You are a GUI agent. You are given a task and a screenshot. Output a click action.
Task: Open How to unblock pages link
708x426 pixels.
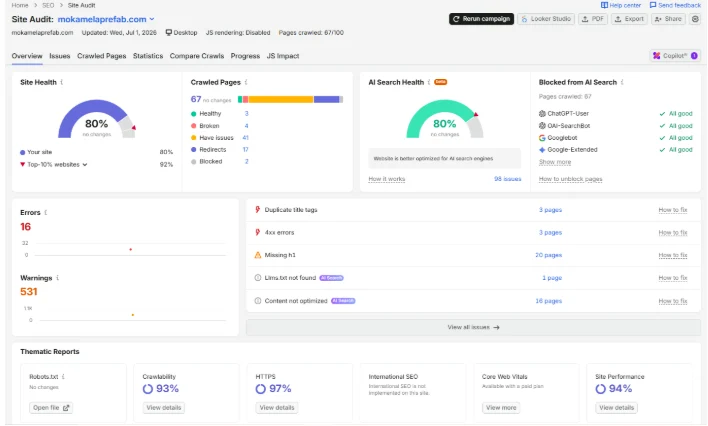[570, 179]
